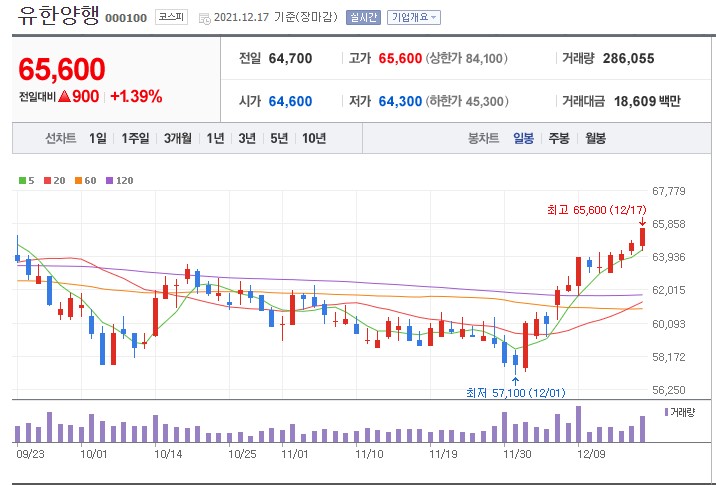The image size is (716, 485).
Task: Select the 3년 line chart tab
Action: [x=247, y=138]
